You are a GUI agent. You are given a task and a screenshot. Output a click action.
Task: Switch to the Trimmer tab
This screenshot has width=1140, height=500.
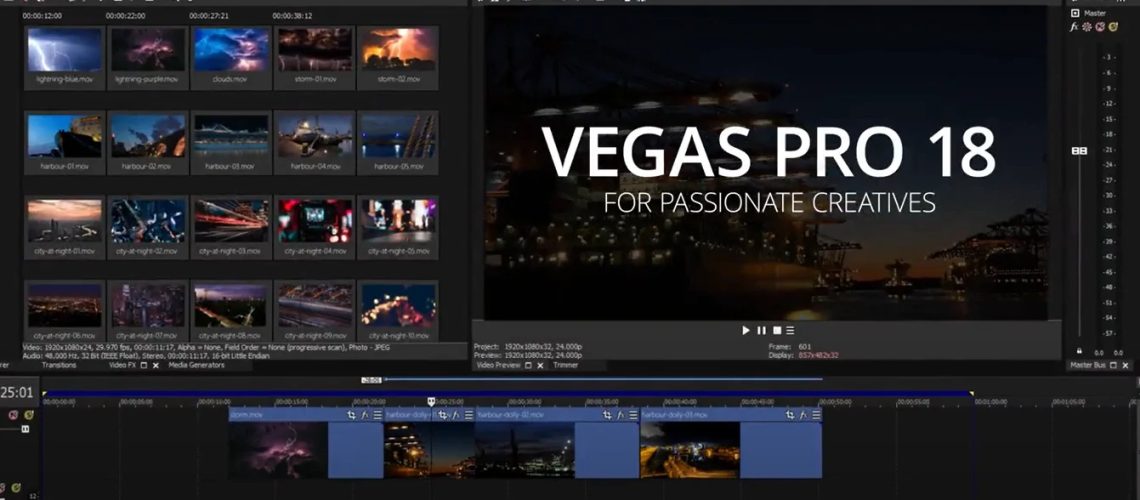click(566, 366)
